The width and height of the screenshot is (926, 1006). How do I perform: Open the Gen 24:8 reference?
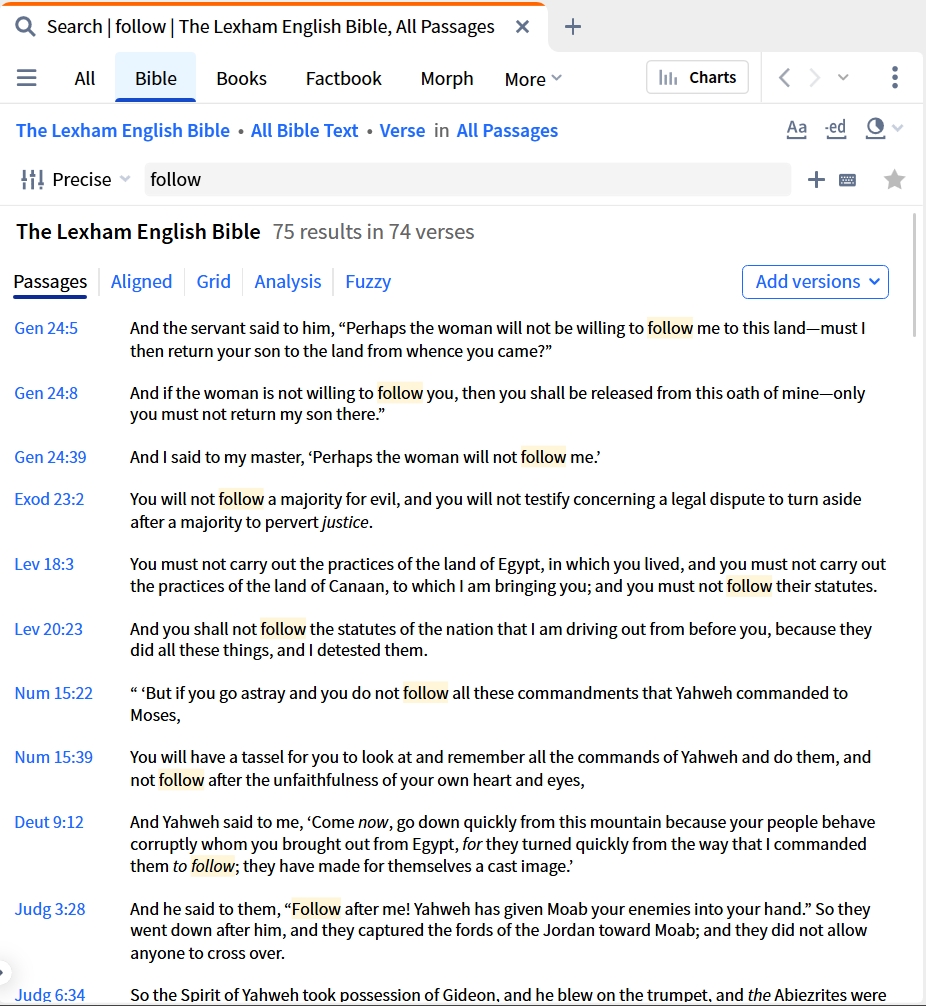(x=46, y=393)
